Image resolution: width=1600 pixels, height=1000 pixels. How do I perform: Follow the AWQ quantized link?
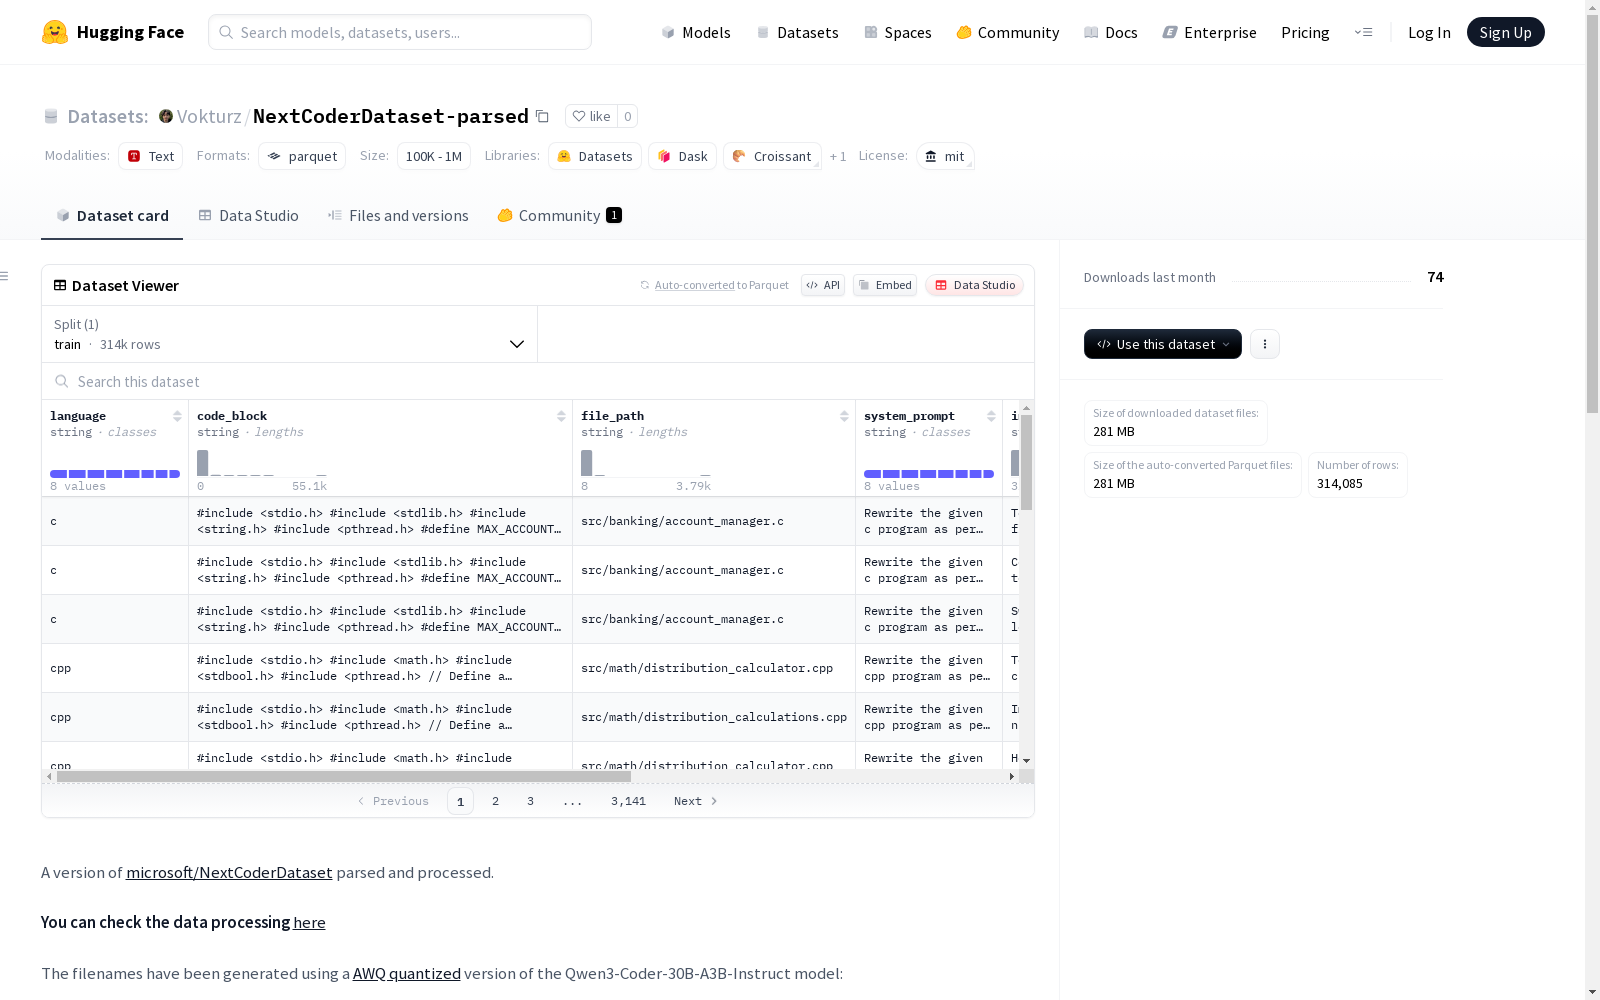(407, 973)
